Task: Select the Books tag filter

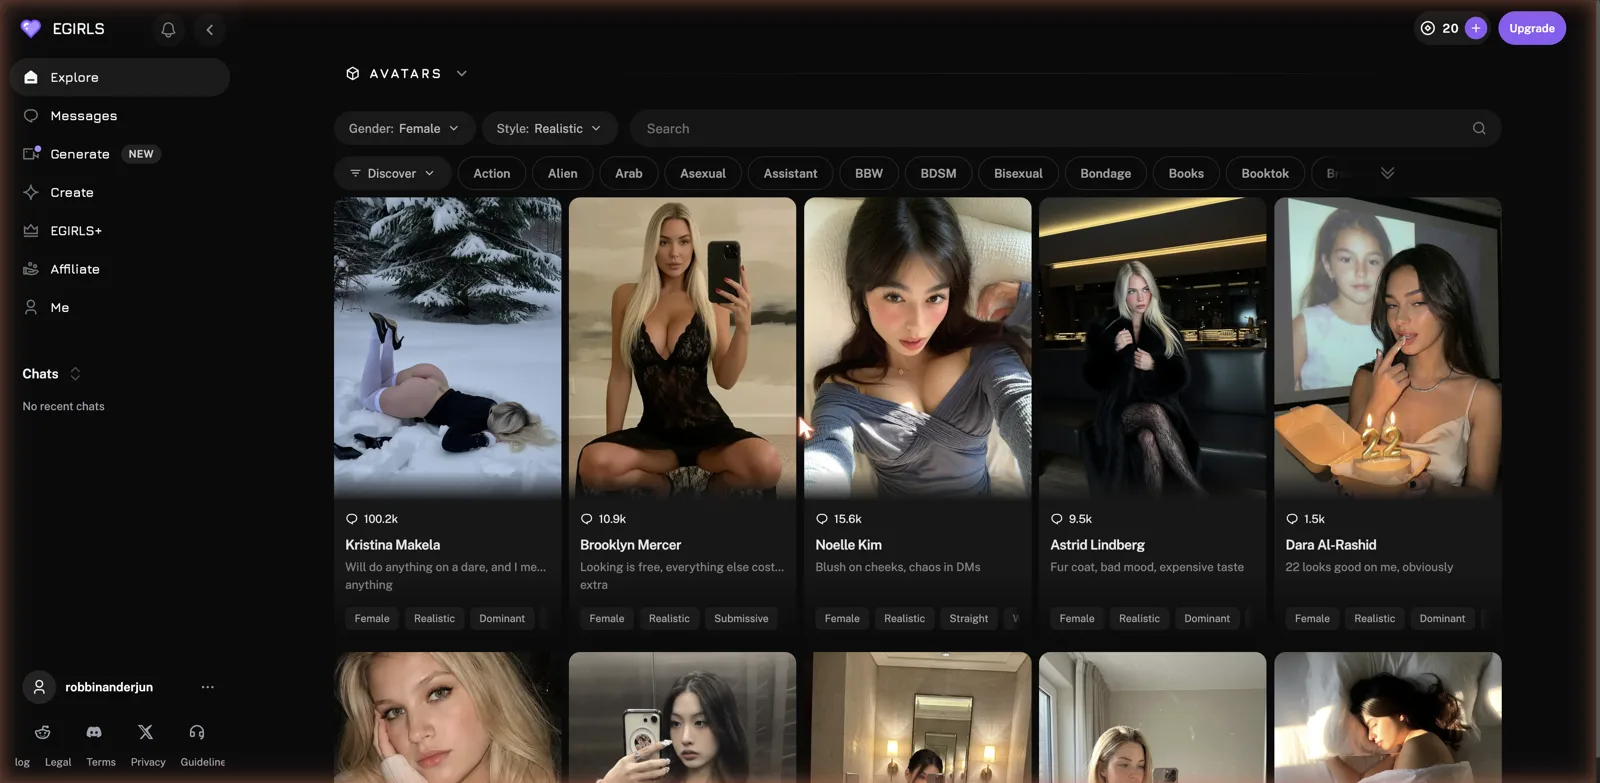Action: tap(1186, 174)
